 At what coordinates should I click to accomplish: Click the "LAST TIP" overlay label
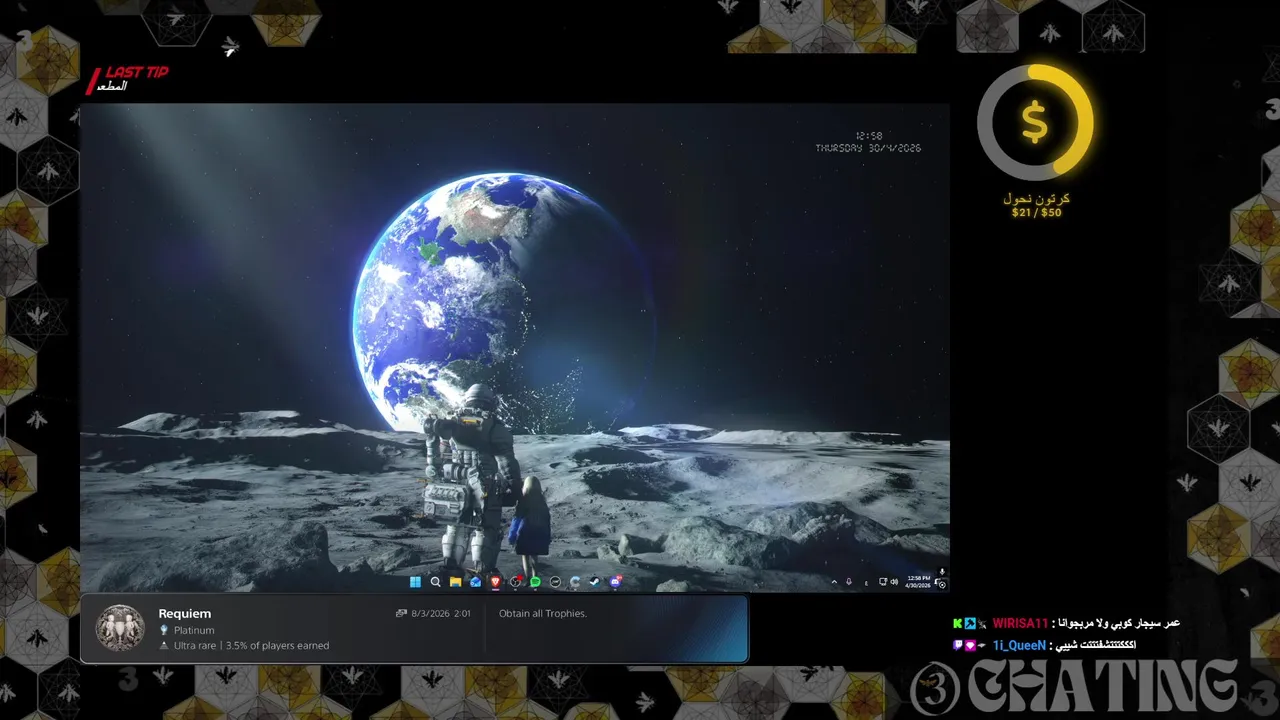[137, 72]
